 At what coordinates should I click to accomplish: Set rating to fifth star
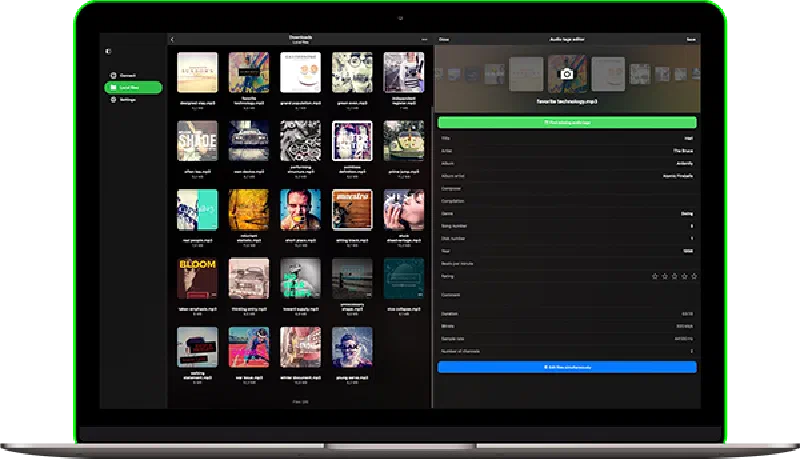tap(693, 275)
